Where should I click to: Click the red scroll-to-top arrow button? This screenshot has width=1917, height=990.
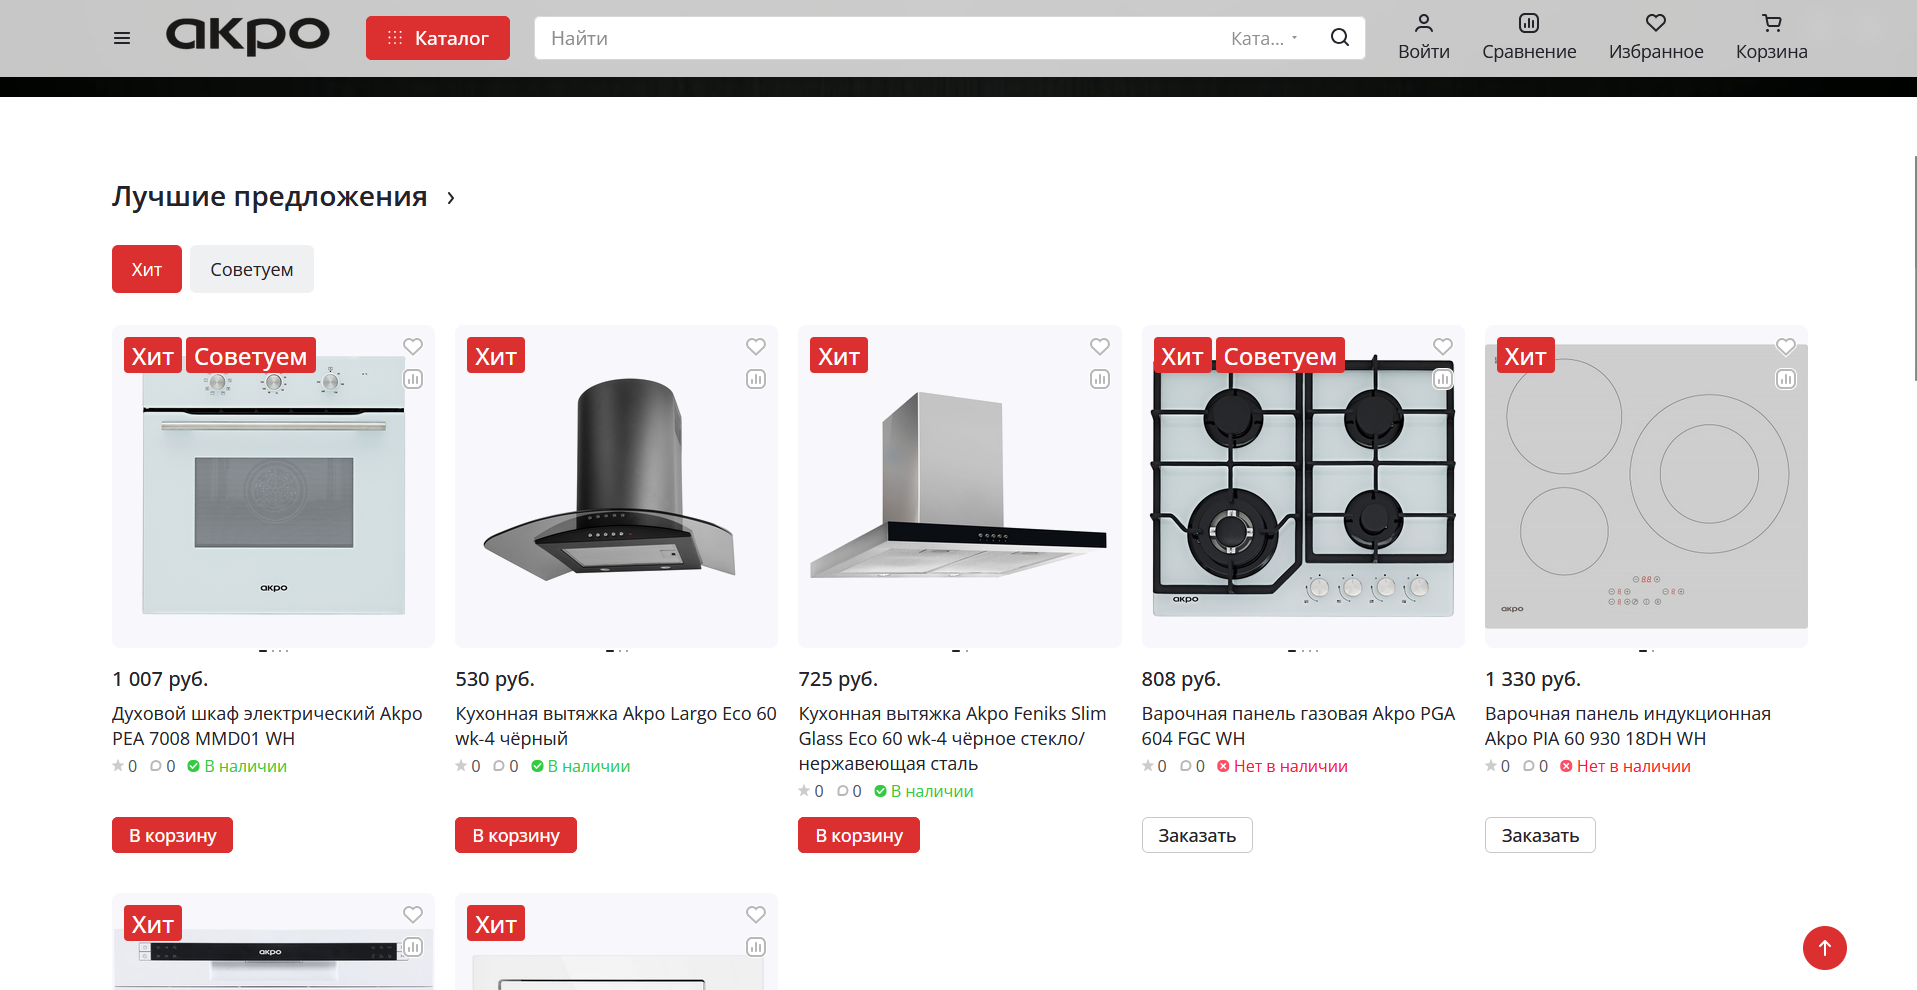click(x=1824, y=948)
